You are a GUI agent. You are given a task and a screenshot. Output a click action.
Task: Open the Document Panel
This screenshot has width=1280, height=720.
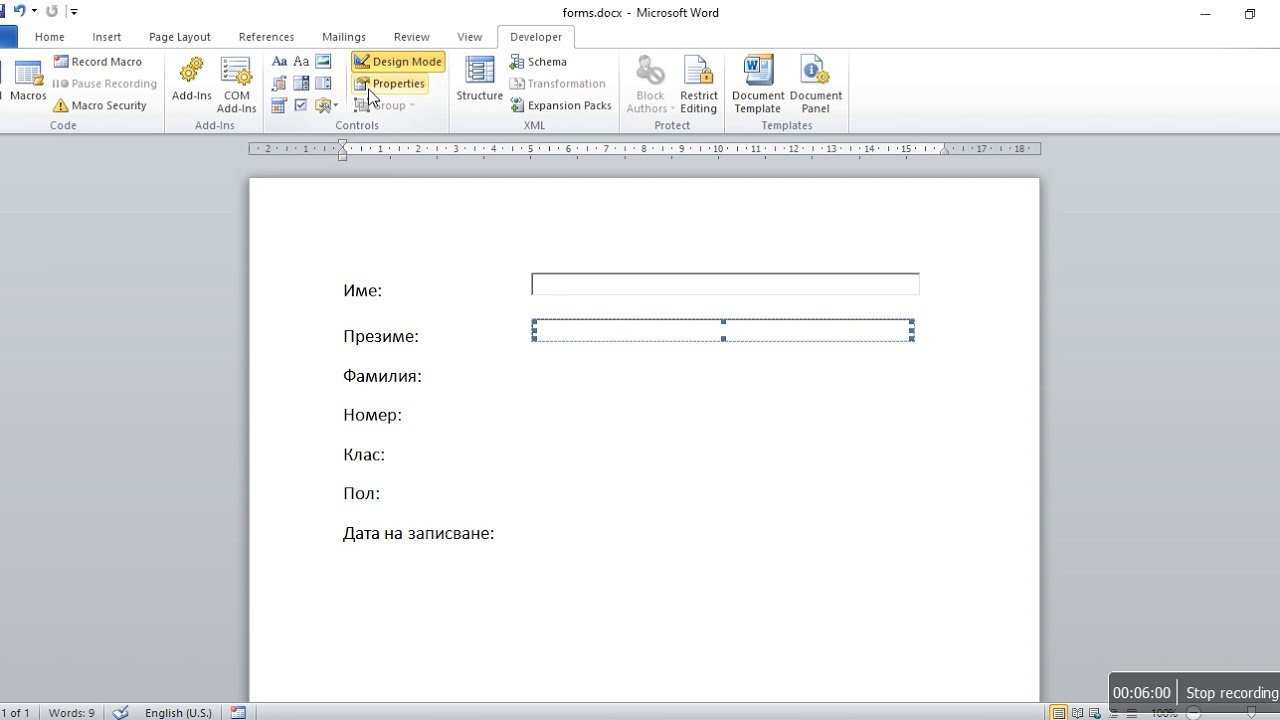816,85
